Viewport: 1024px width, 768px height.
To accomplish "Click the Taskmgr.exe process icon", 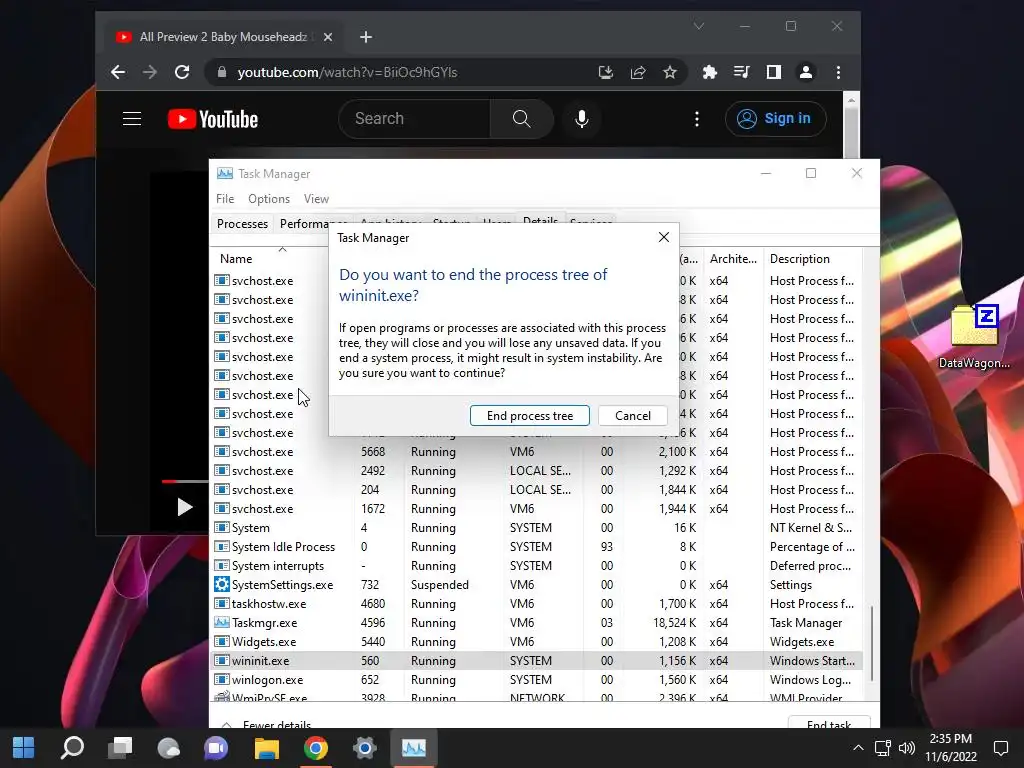I will point(222,622).
